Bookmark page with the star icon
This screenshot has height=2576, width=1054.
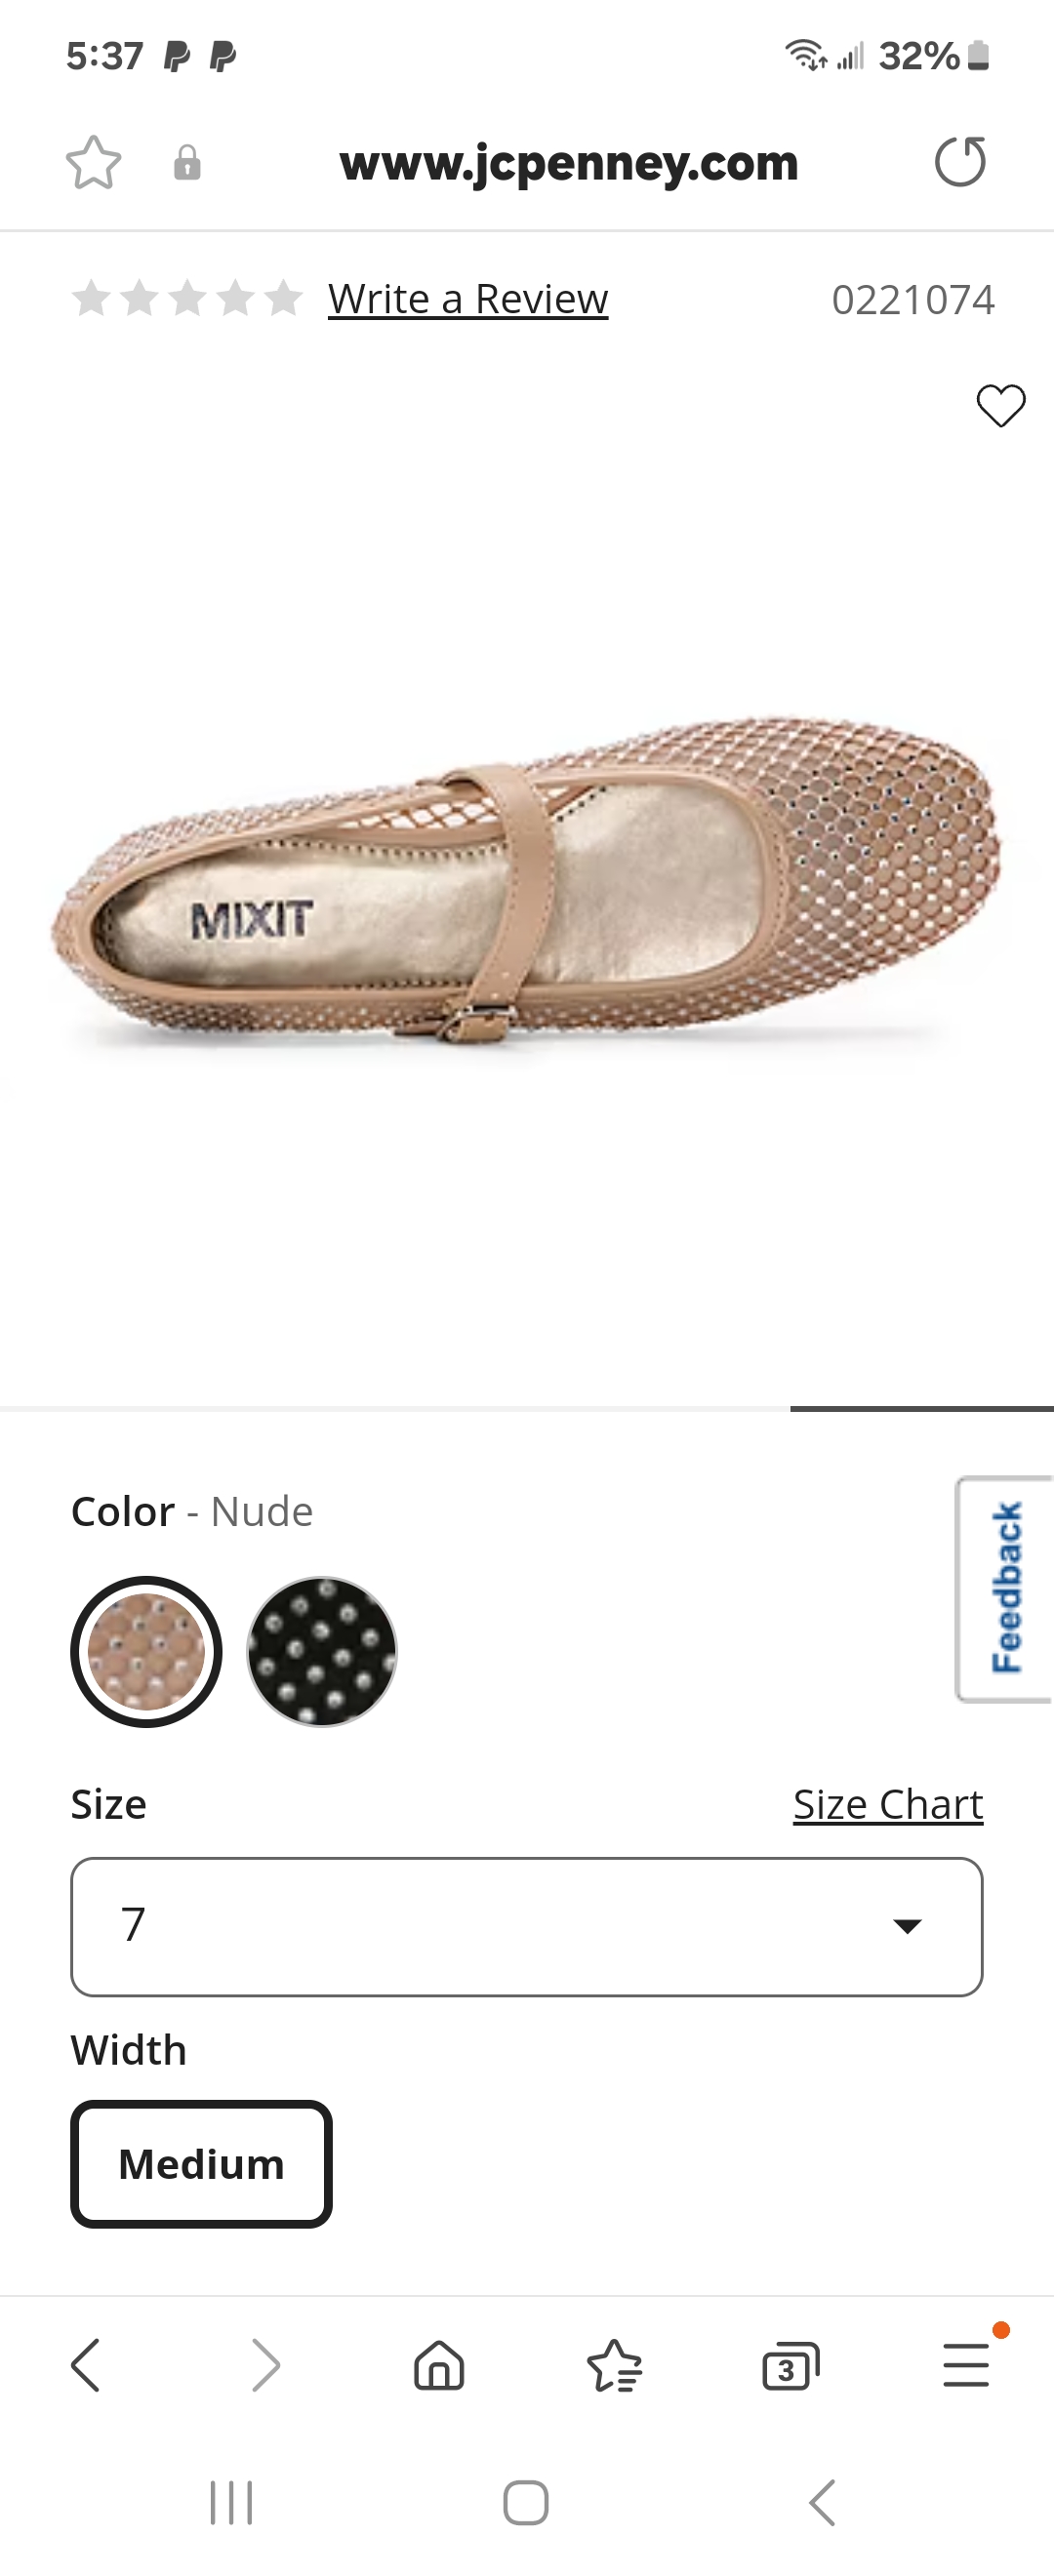(x=93, y=163)
